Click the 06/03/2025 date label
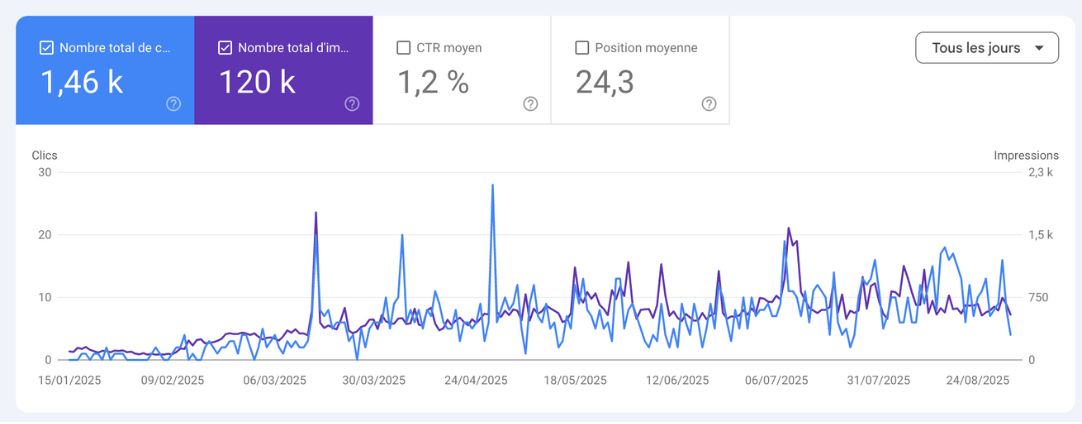This screenshot has width=1082, height=424. pyautogui.click(x=275, y=380)
